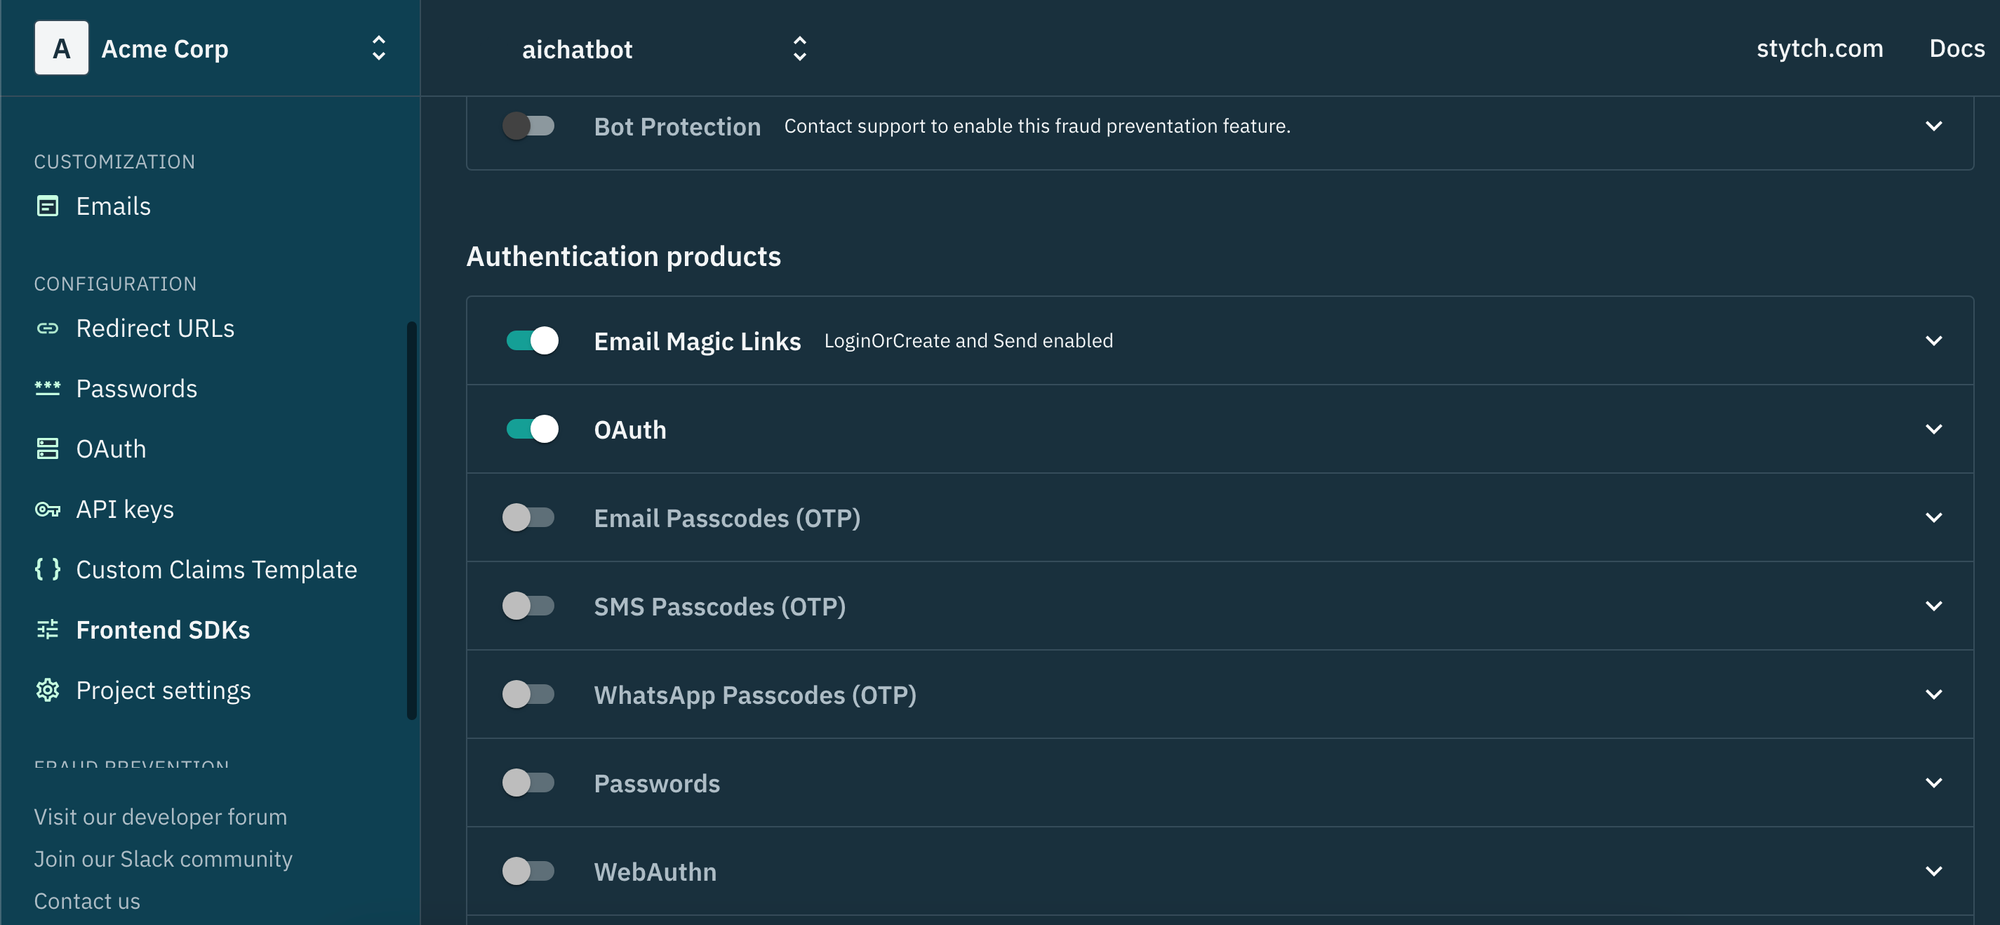Expand the Email Passcodes (OTP) row chevron
This screenshot has width=2000, height=925.
tap(1933, 518)
